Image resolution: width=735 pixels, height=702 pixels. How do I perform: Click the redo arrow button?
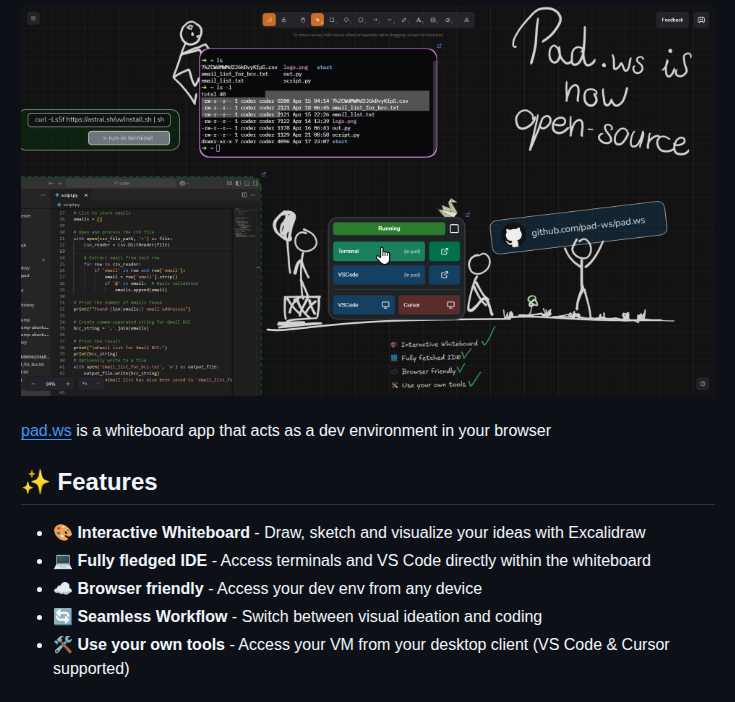click(98, 384)
